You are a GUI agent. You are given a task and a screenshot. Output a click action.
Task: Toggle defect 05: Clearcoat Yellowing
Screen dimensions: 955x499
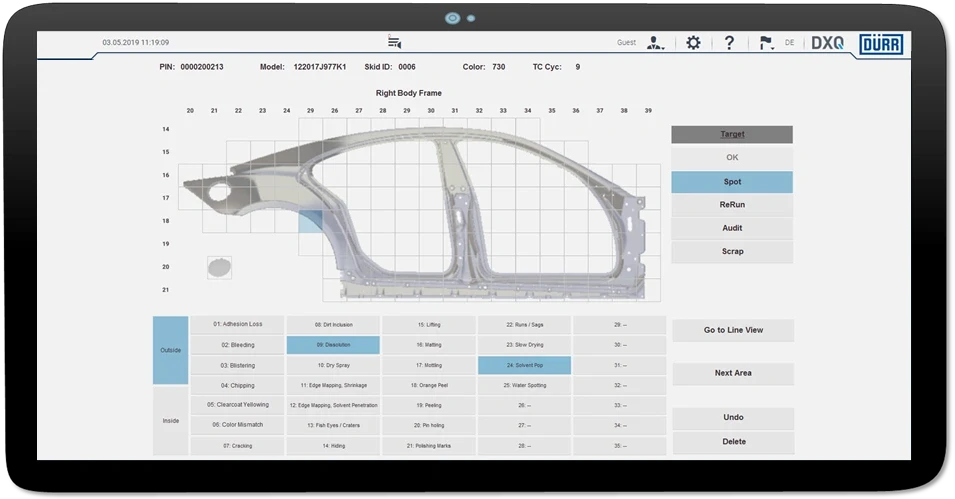tap(238, 405)
